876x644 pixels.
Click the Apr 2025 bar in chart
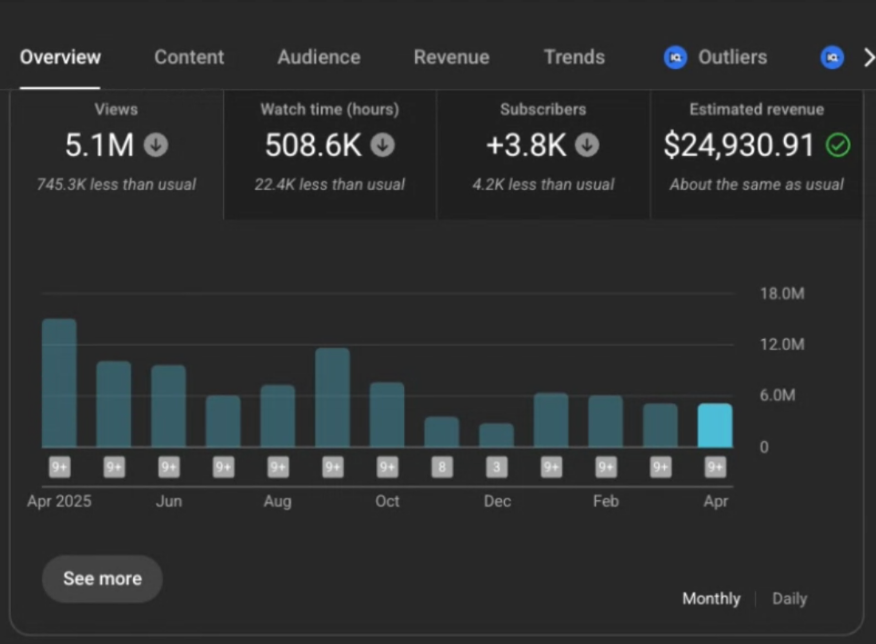coord(59,383)
